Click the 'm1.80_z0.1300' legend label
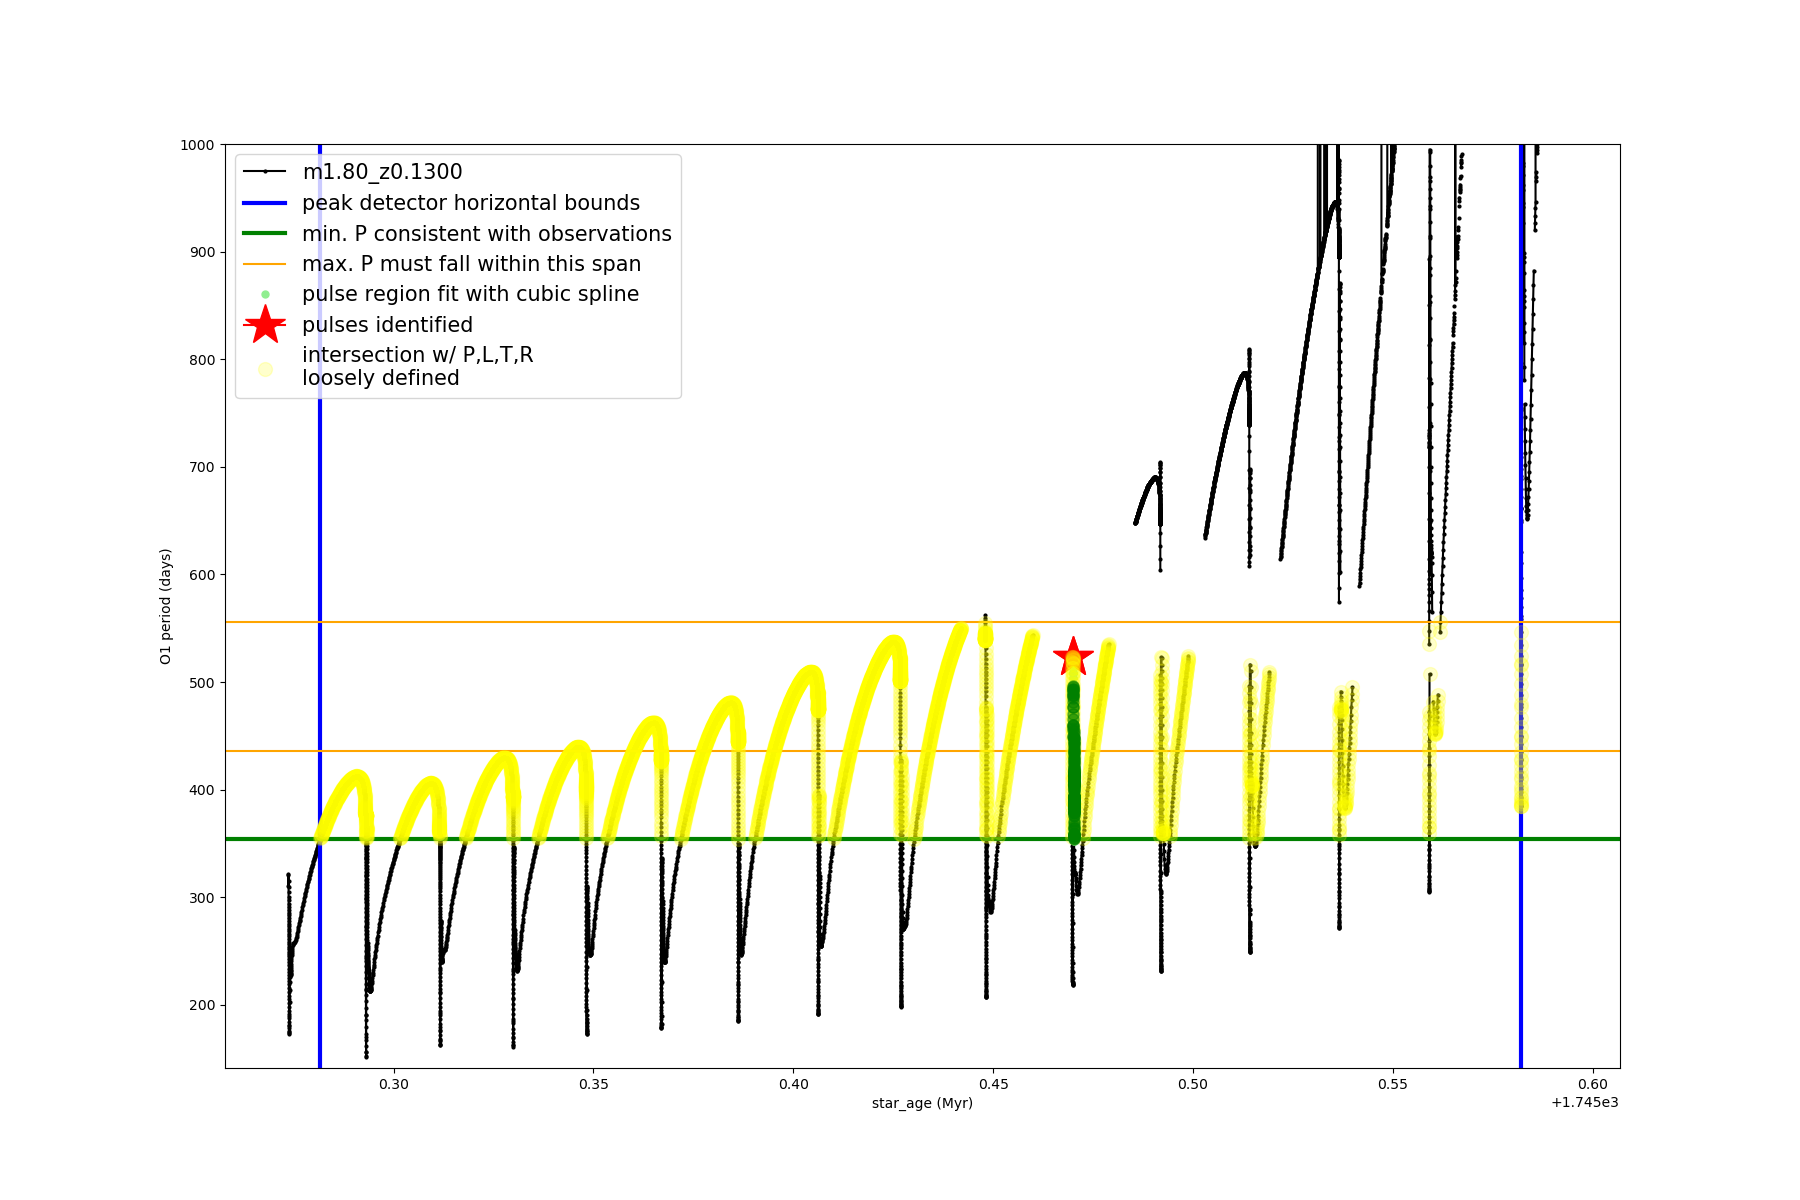The height and width of the screenshot is (1200, 1800). (x=382, y=172)
